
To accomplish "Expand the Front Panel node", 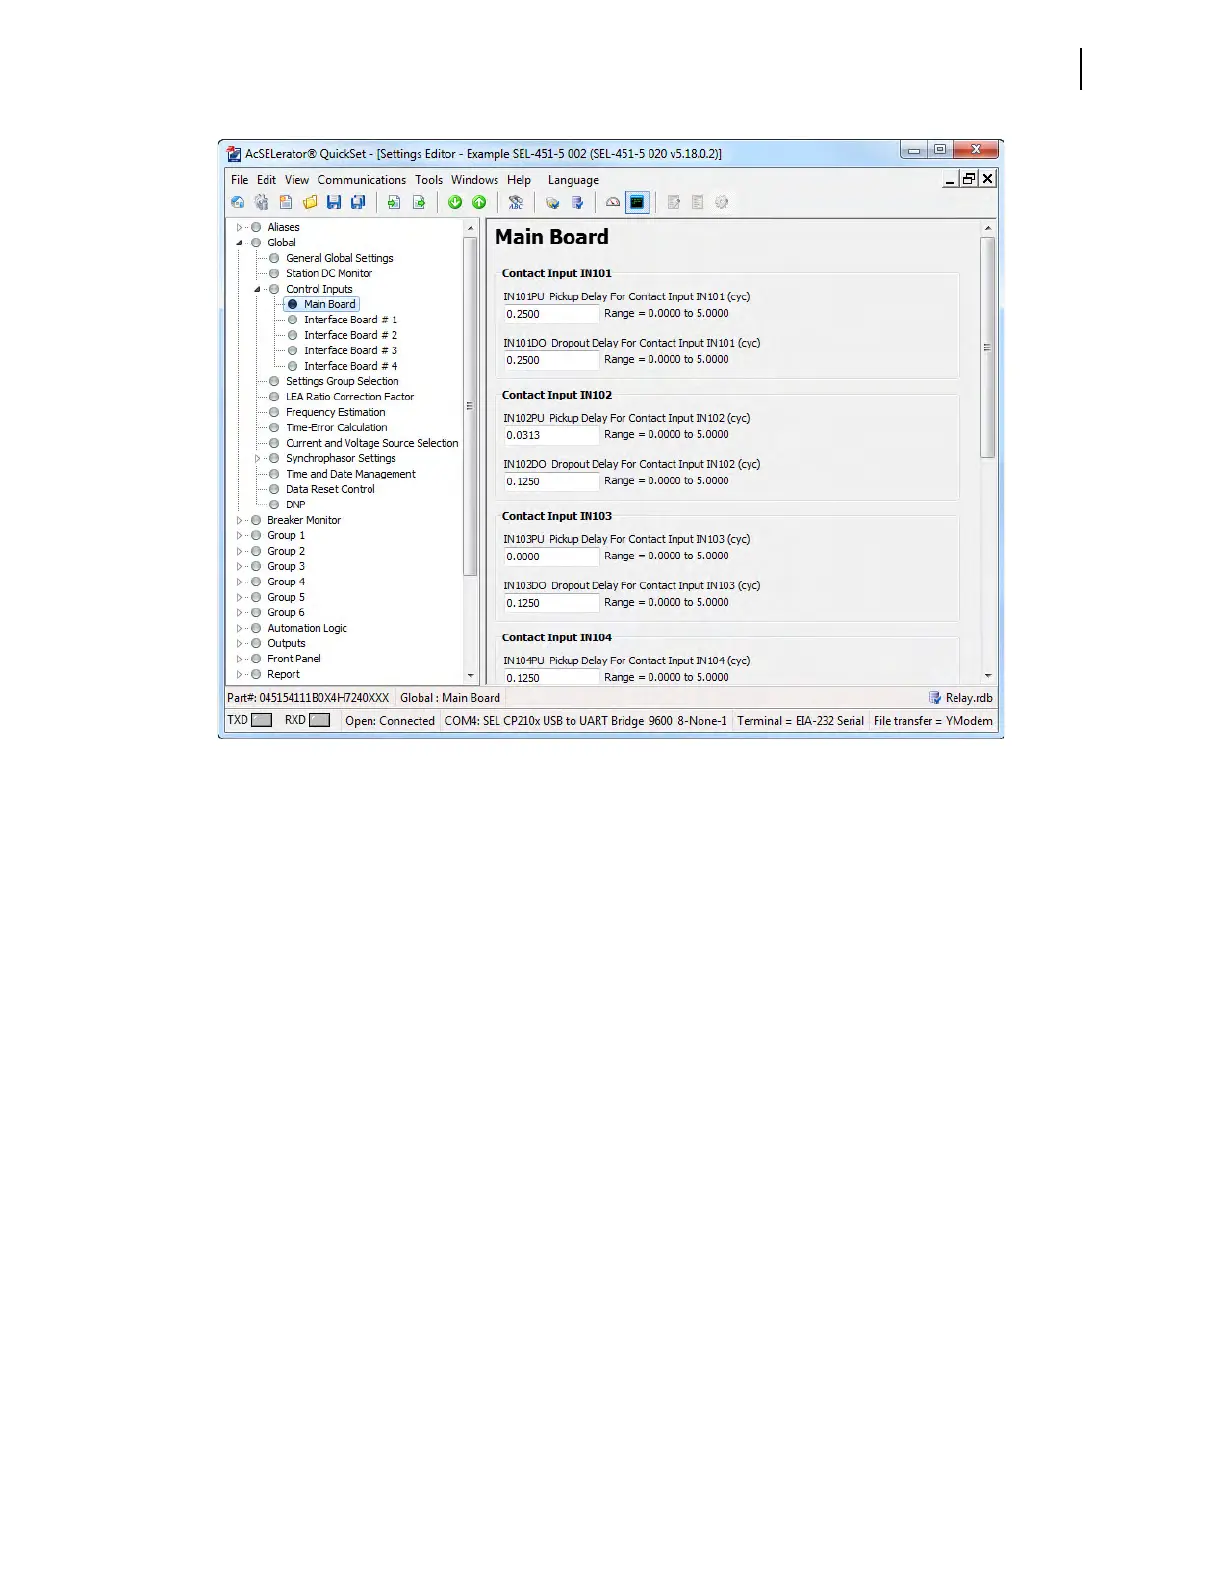I will coord(240,659).
